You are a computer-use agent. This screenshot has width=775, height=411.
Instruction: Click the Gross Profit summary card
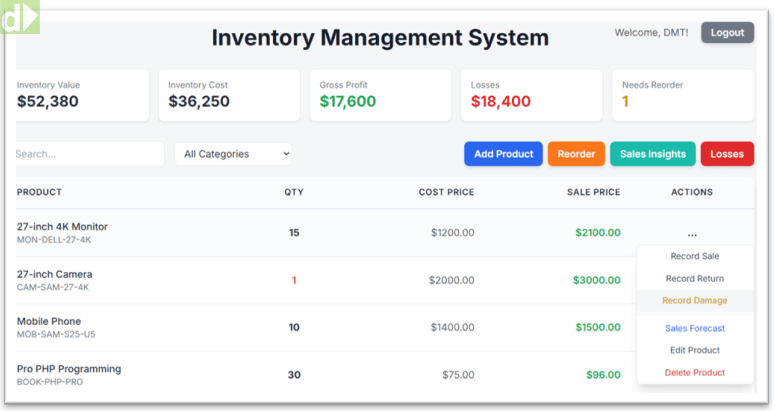pyautogui.click(x=380, y=95)
